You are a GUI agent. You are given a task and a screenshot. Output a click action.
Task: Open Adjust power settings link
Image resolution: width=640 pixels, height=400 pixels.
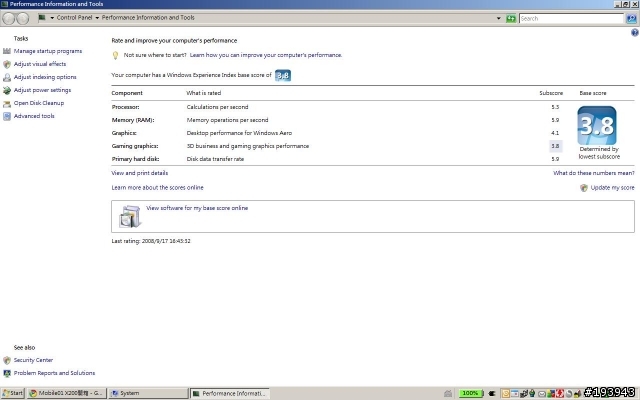[42, 90]
